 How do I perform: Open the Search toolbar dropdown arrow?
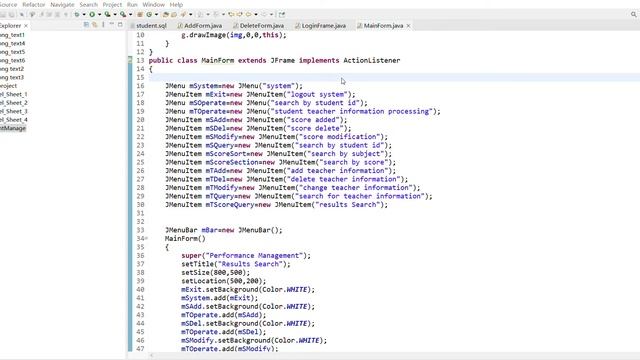191,14
